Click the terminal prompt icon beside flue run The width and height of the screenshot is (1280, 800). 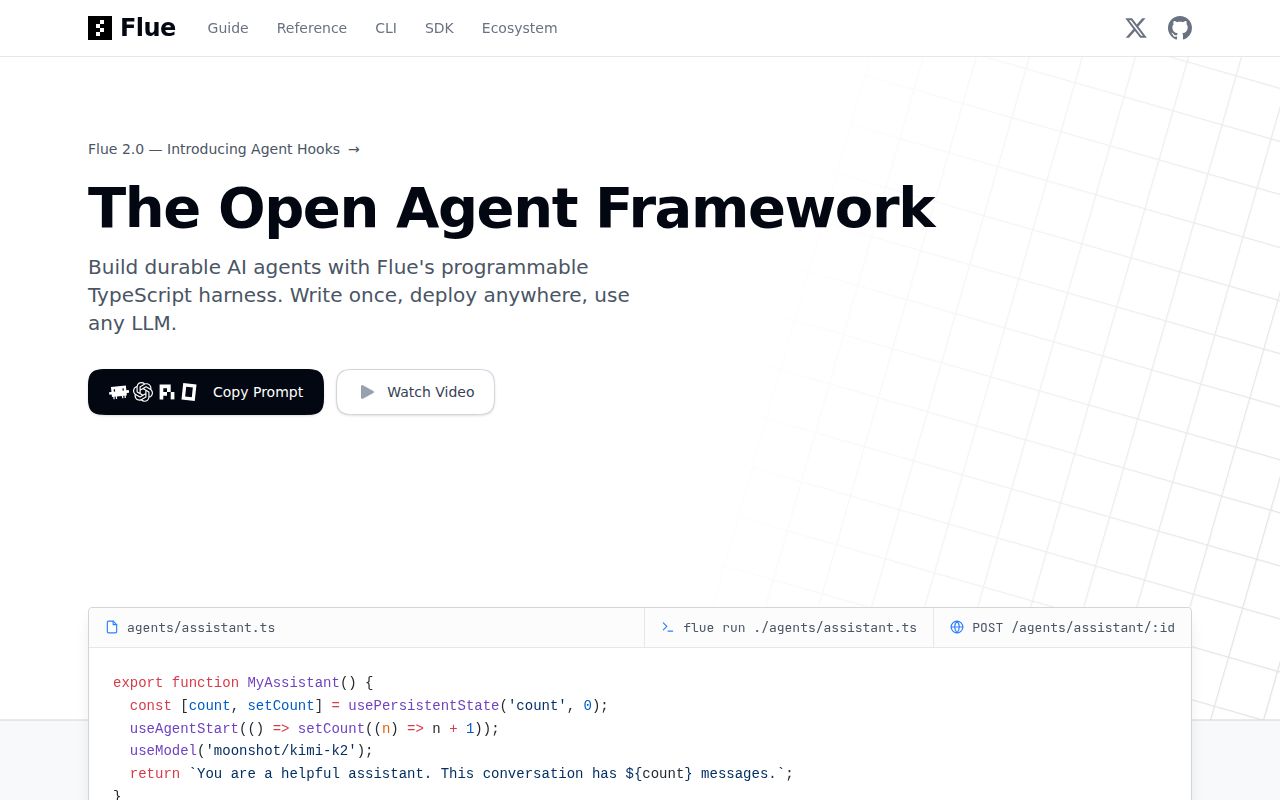coord(667,627)
